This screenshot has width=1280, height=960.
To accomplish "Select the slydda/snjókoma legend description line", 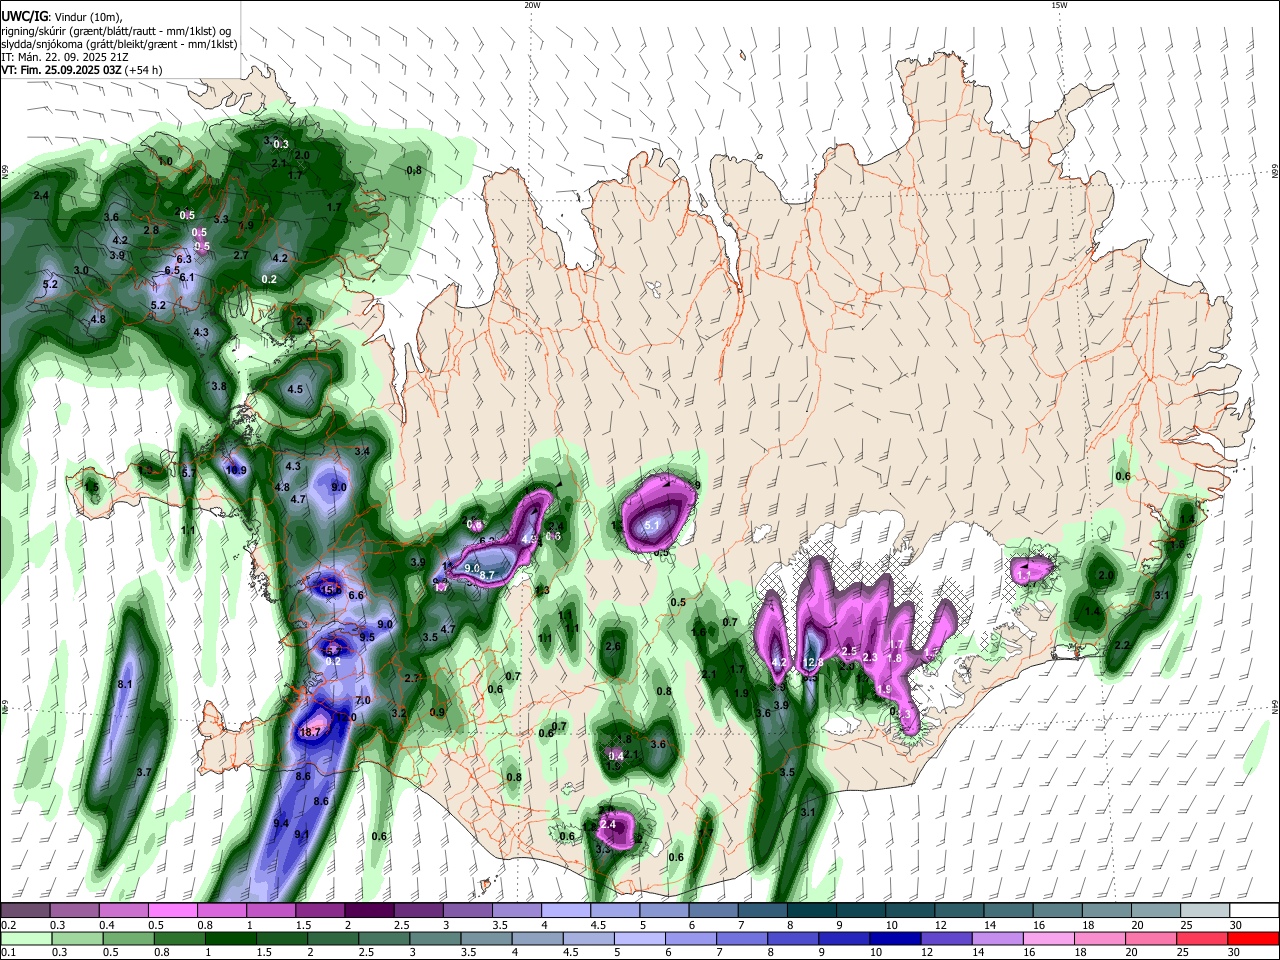I will tap(119, 43).
